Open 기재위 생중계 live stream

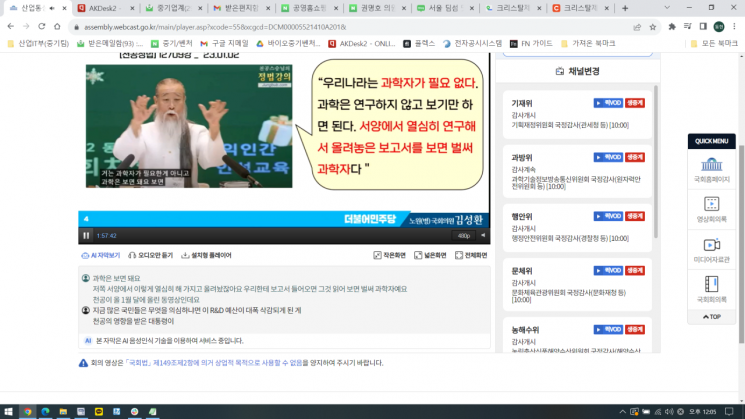(635, 103)
